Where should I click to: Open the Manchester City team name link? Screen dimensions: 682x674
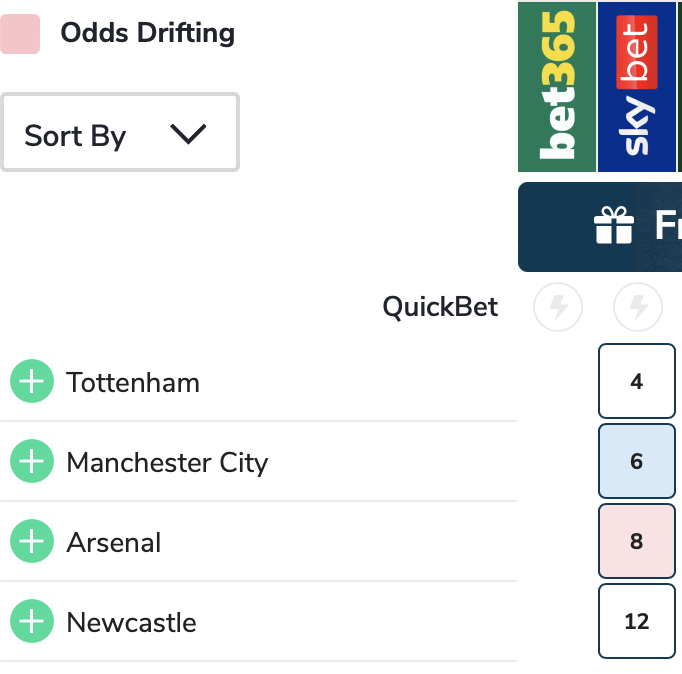click(x=167, y=462)
